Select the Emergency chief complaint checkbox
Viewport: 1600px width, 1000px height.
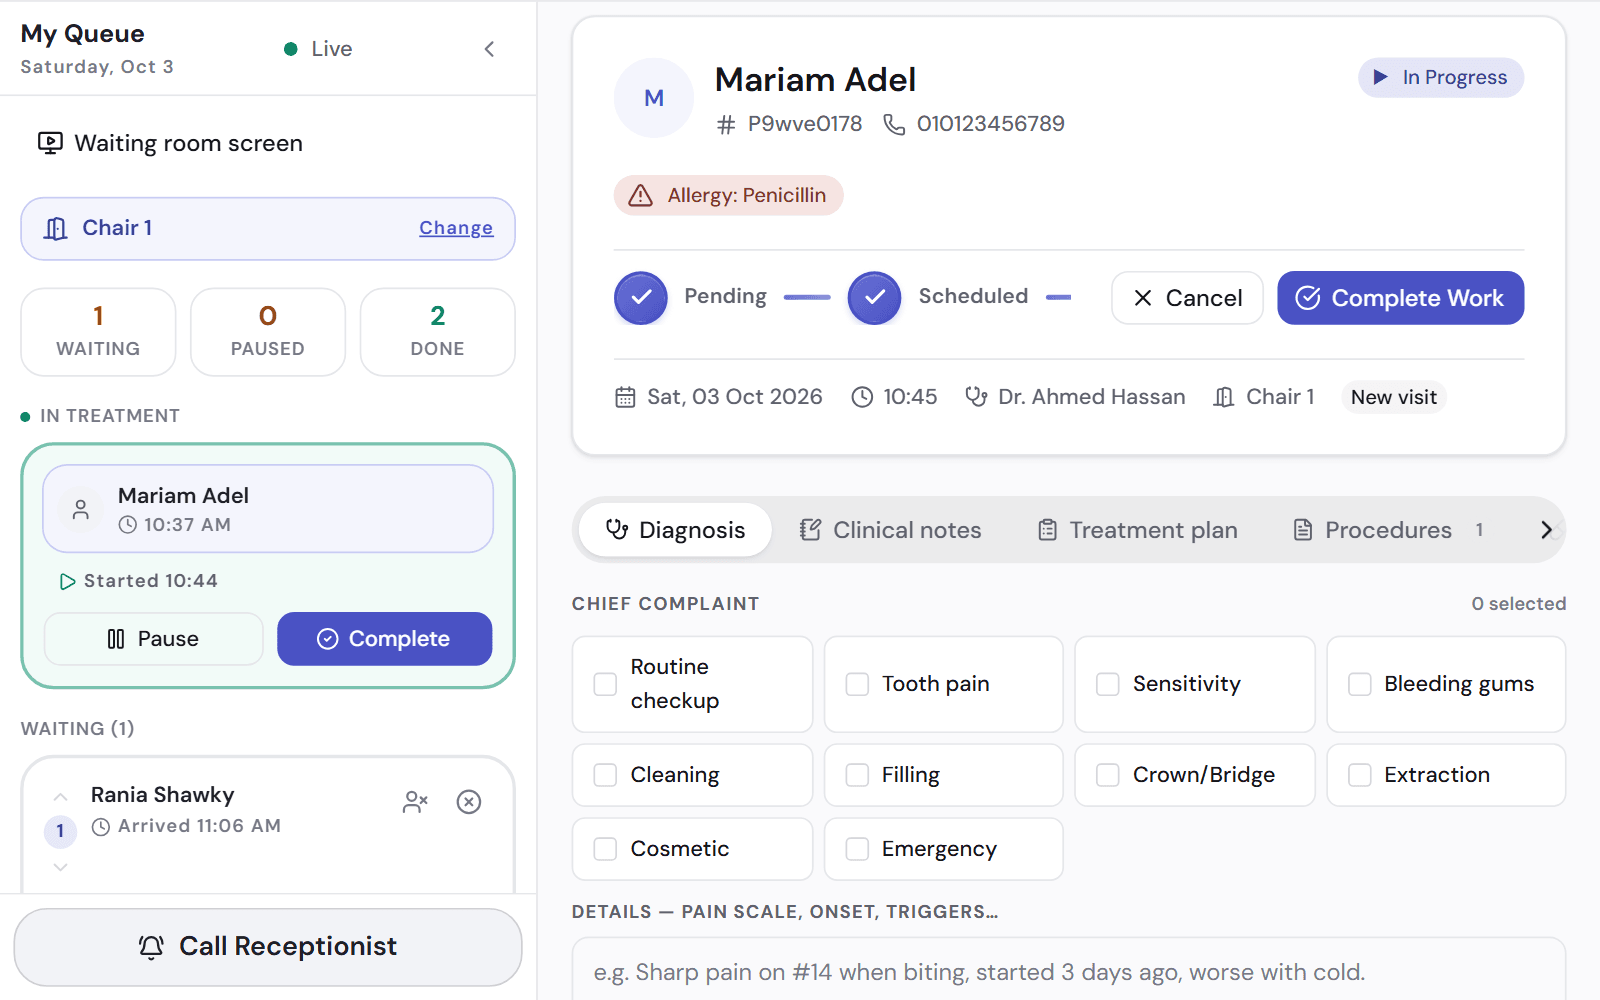(857, 849)
